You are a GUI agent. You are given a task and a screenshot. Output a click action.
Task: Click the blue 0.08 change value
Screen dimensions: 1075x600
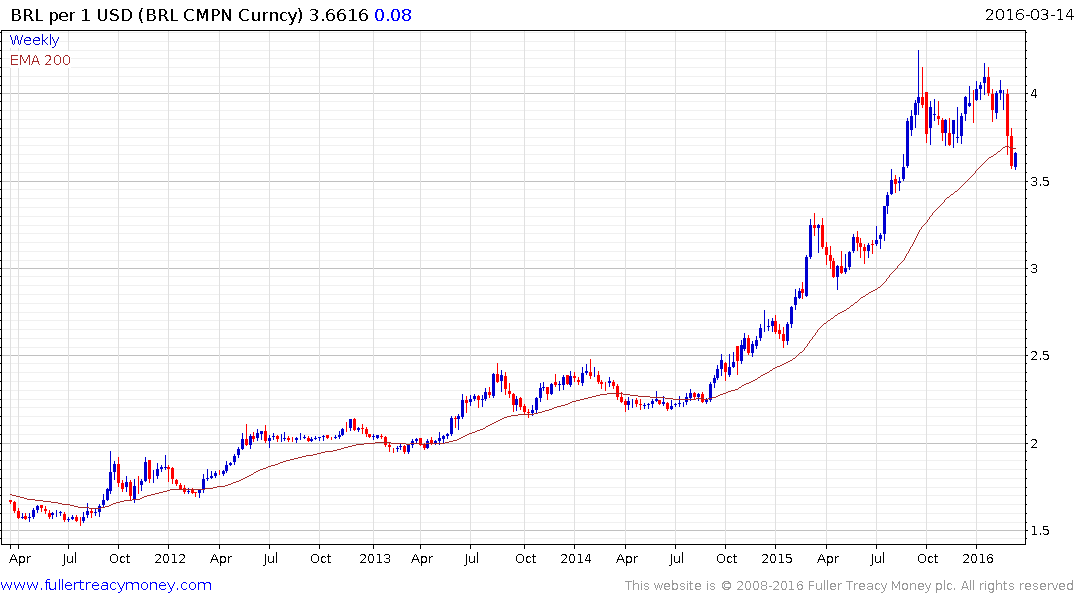click(393, 15)
